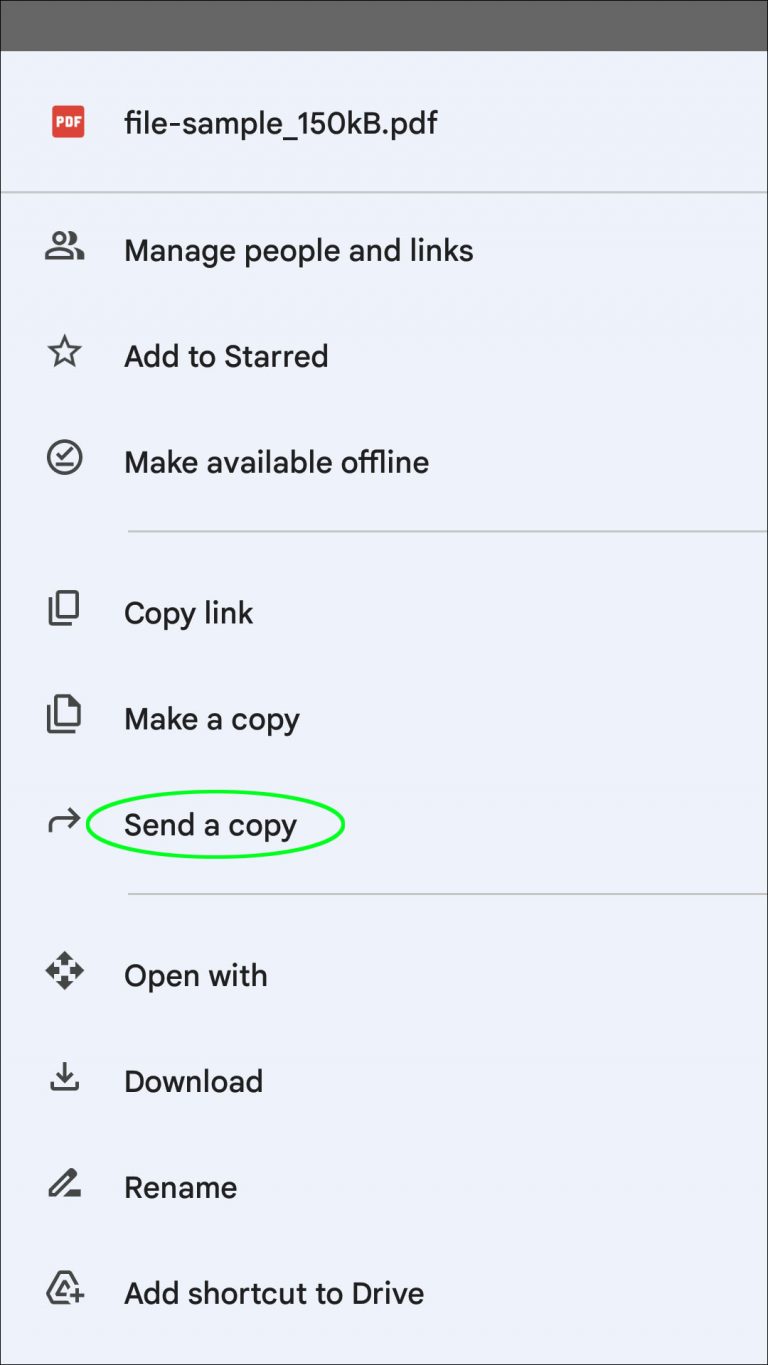768x1365 pixels.
Task: Click the Copy link icon
Action: (x=64, y=612)
